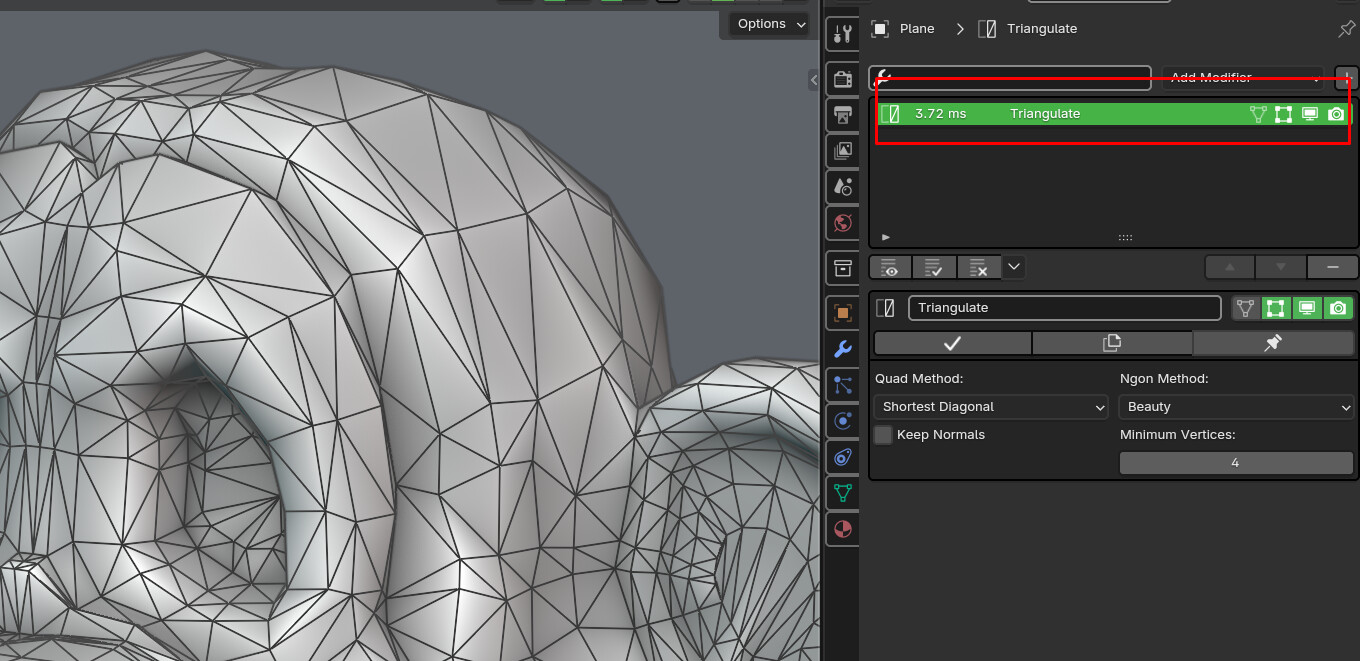Open the Add Modifier dropdown
The height and width of the screenshot is (661, 1360).
click(x=1242, y=77)
